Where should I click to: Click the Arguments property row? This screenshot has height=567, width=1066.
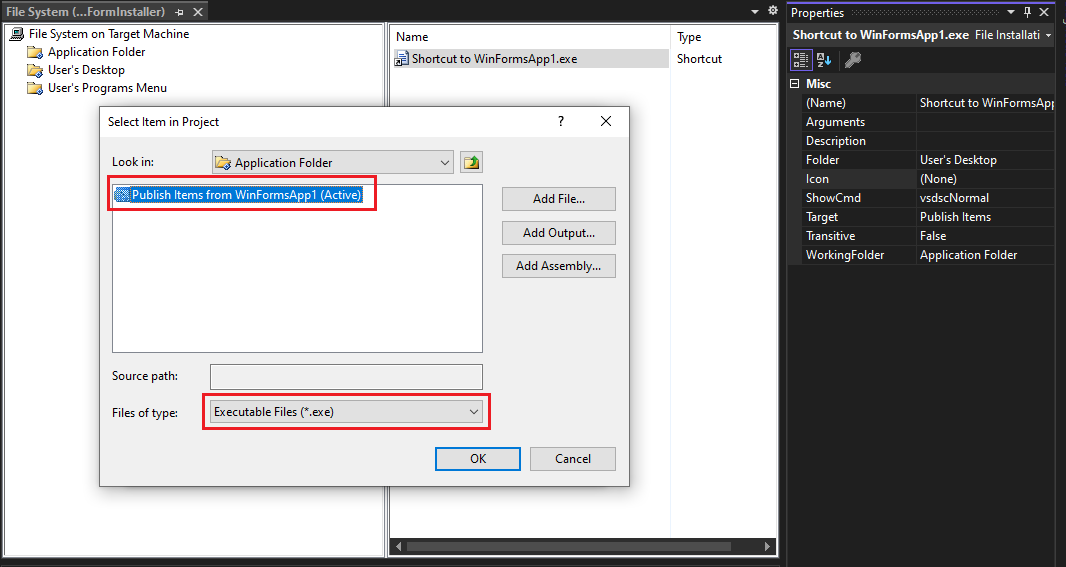coord(928,122)
